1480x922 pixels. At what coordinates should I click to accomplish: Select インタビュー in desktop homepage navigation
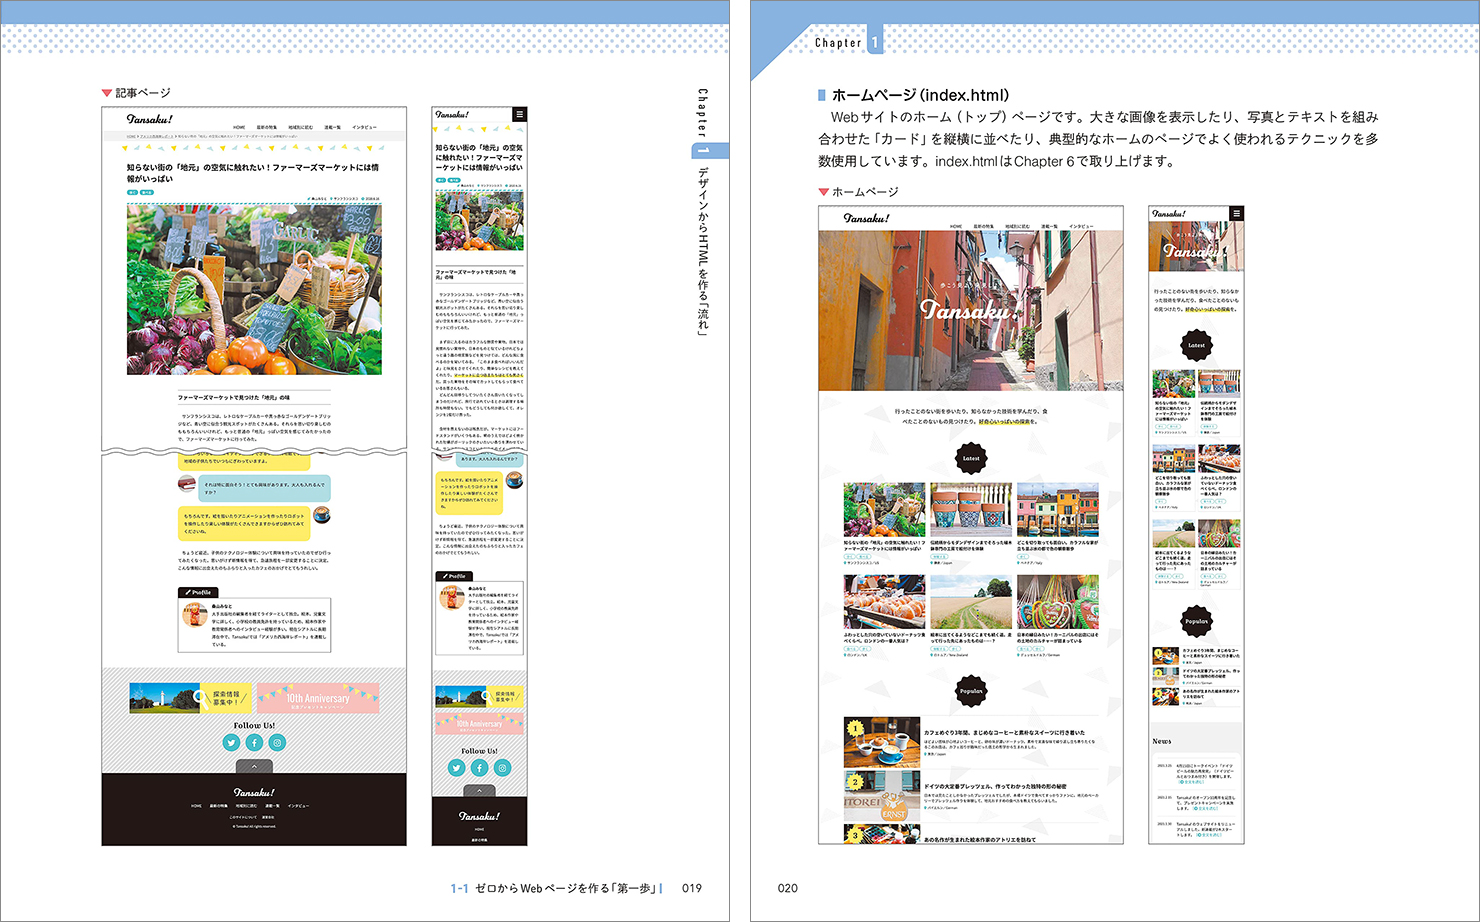click(1081, 227)
